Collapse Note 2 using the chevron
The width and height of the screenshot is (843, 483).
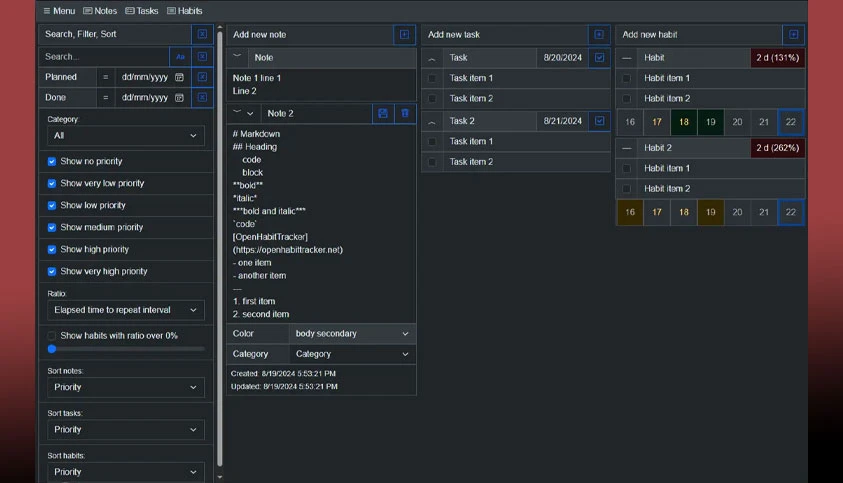pos(250,113)
